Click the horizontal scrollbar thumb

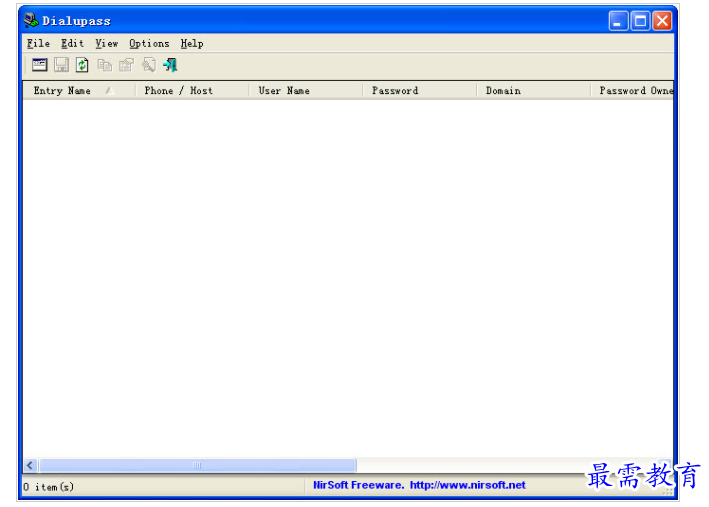click(198, 465)
